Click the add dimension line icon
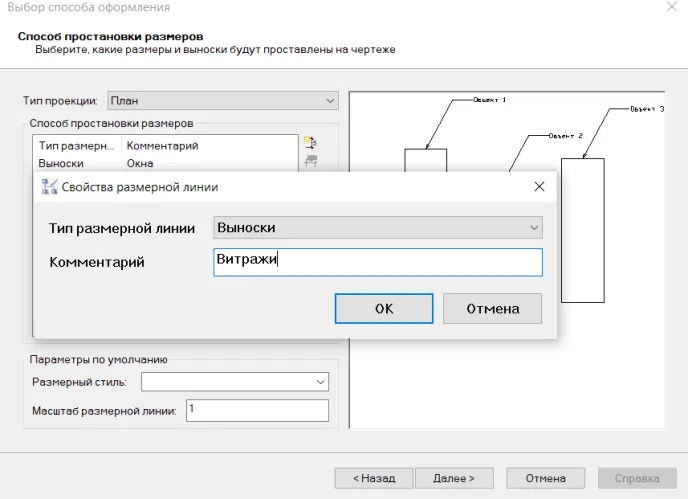 310,143
